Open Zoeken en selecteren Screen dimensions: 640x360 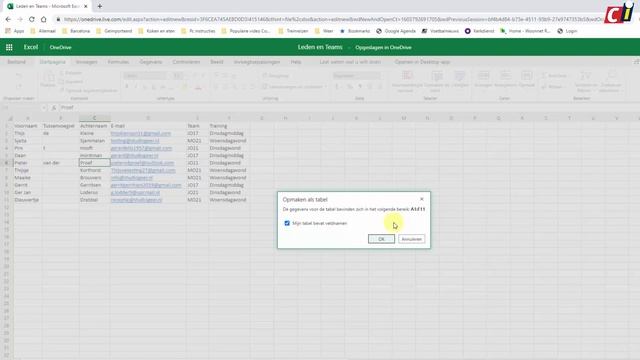[x=611, y=81]
